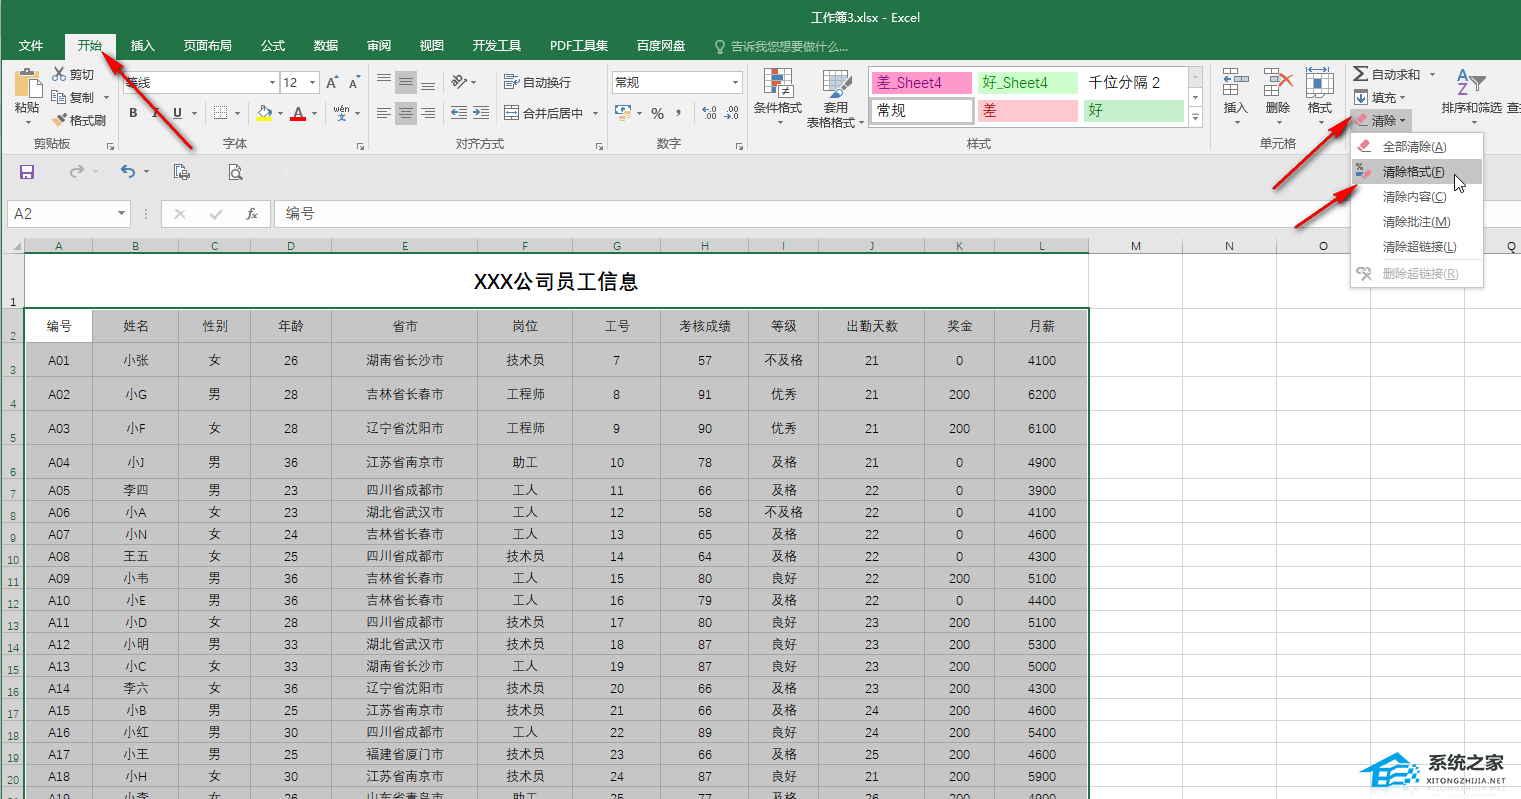Click the Percent Style button
The height and width of the screenshot is (799, 1521).
click(x=657, y=114)
